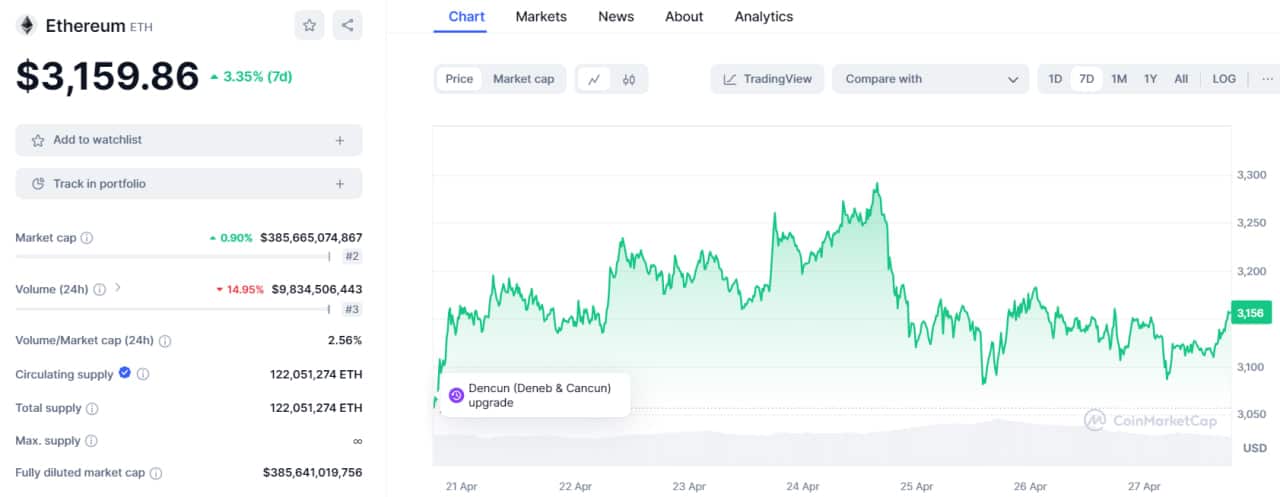The width and height of the screenshot is (1280, 497).
Task: Click info icon next to Max. supply
Action: tap(91, 441)
